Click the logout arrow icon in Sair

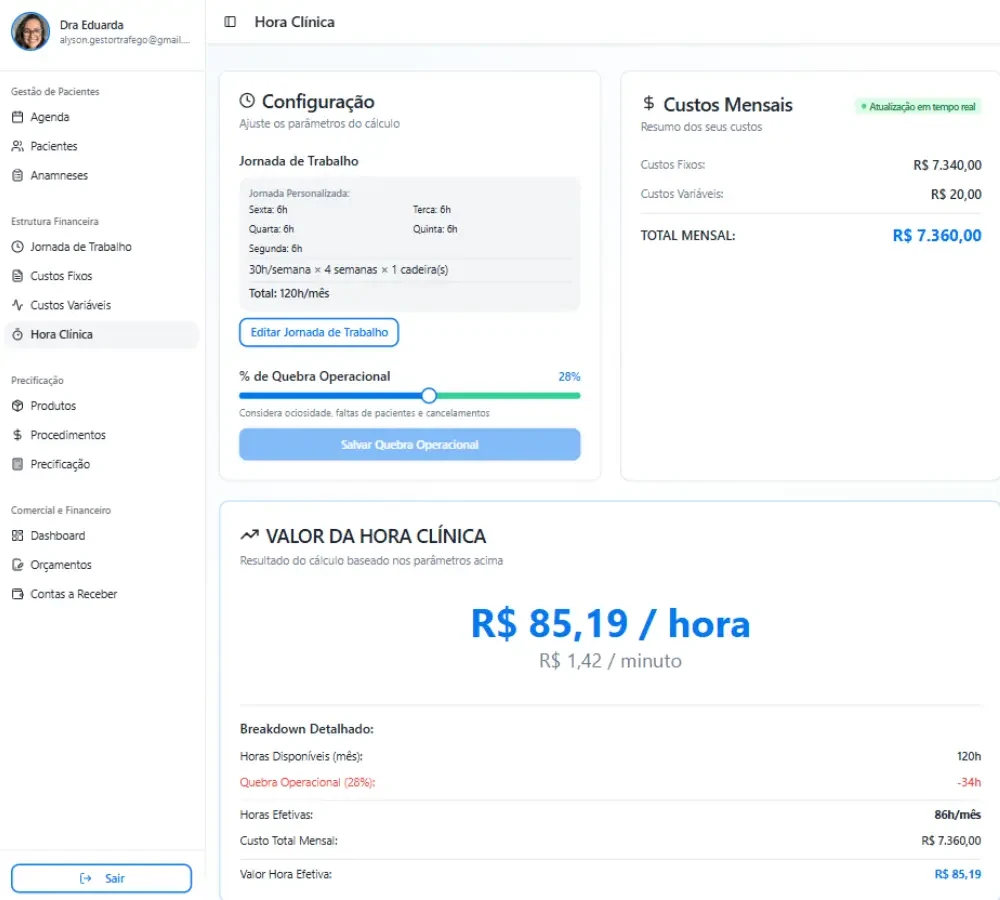[x=85, y=878]
